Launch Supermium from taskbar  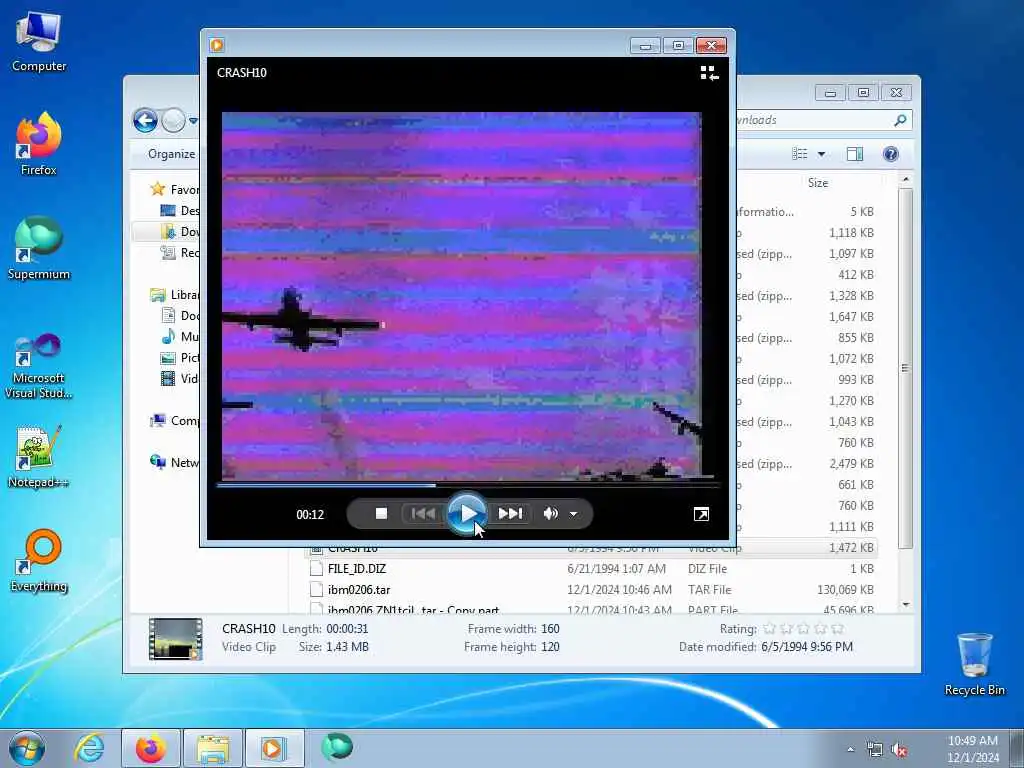coord(337,748)
